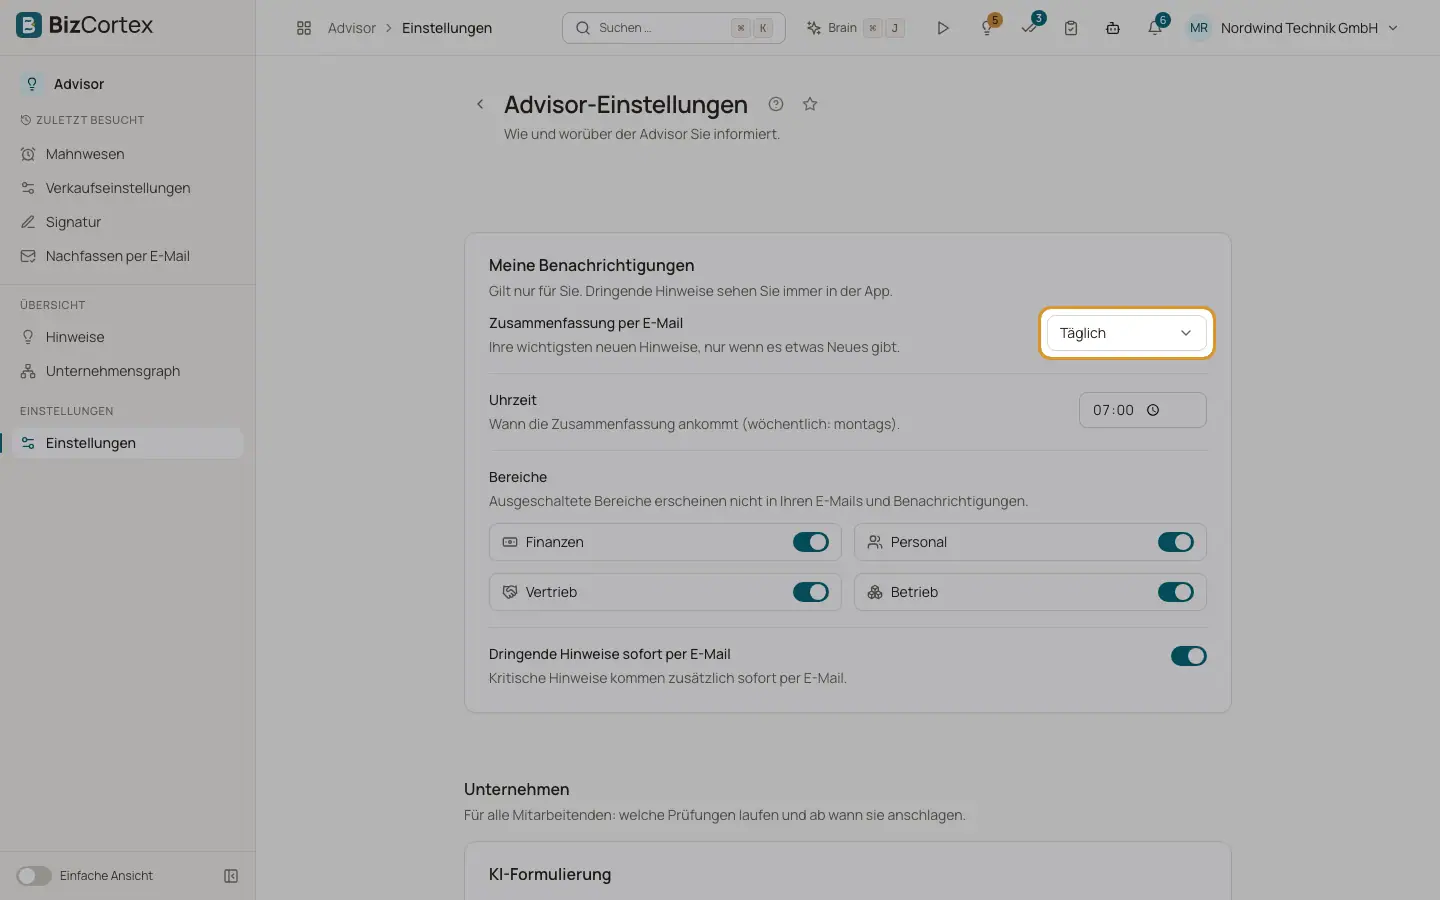Go back using the arrow beside Advisor-Einstellungen
Screen dimensions: 1440x900
480,104
